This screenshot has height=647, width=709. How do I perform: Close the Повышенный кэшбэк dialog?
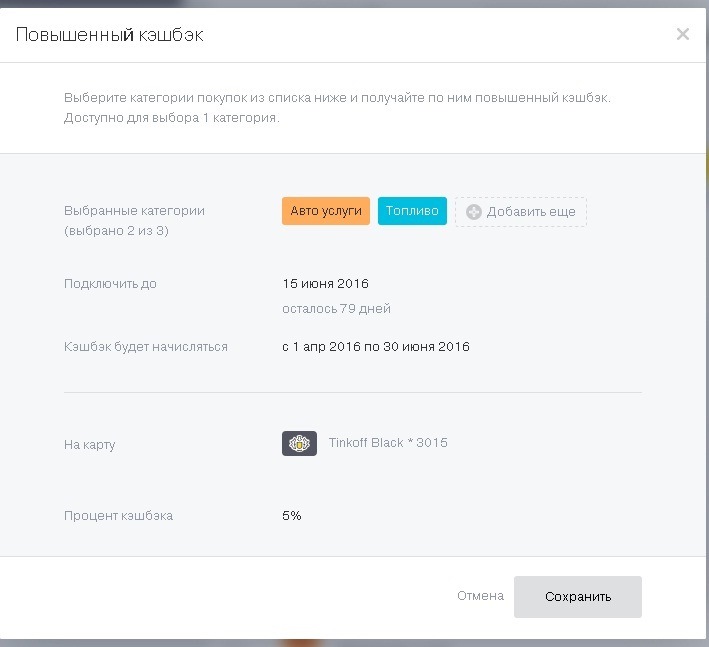click(682, 34)
